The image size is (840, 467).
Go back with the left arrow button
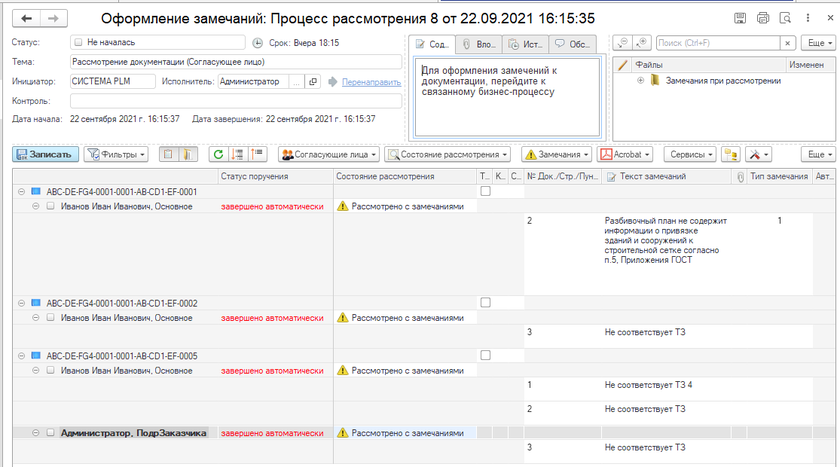point(25,19)
